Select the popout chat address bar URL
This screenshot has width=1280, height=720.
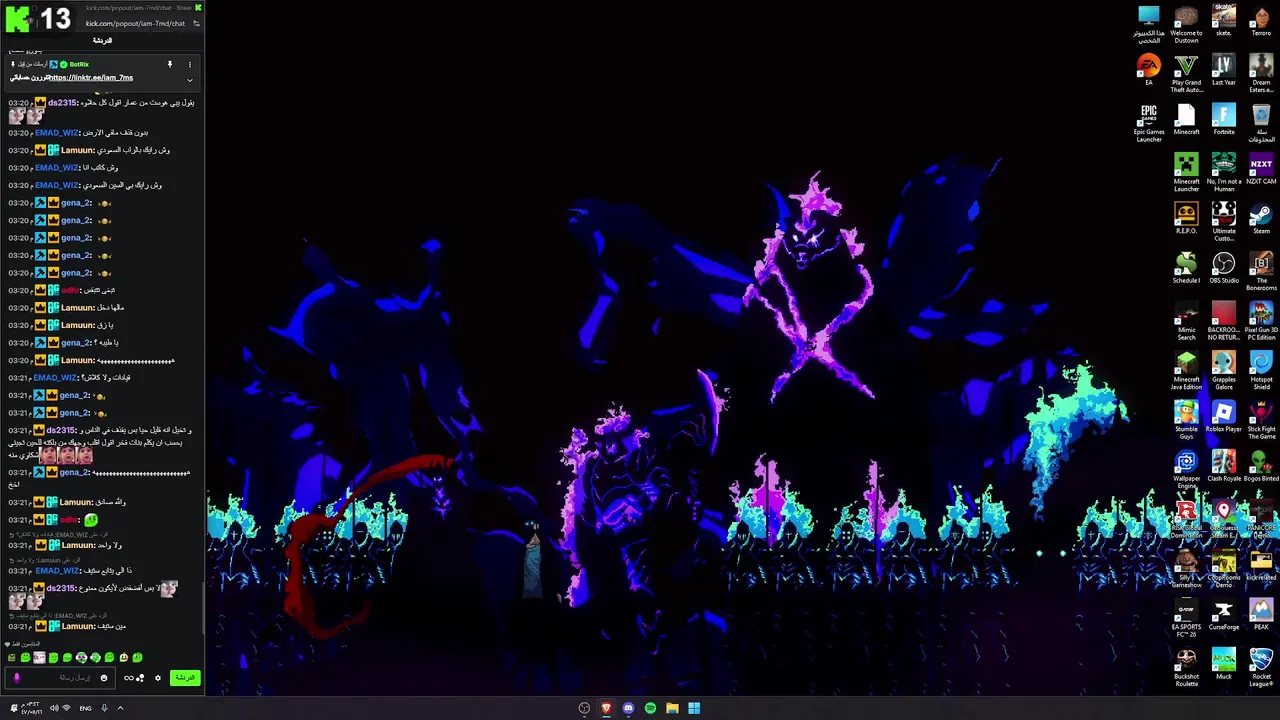pyautogui.click(x=135, y=23)
